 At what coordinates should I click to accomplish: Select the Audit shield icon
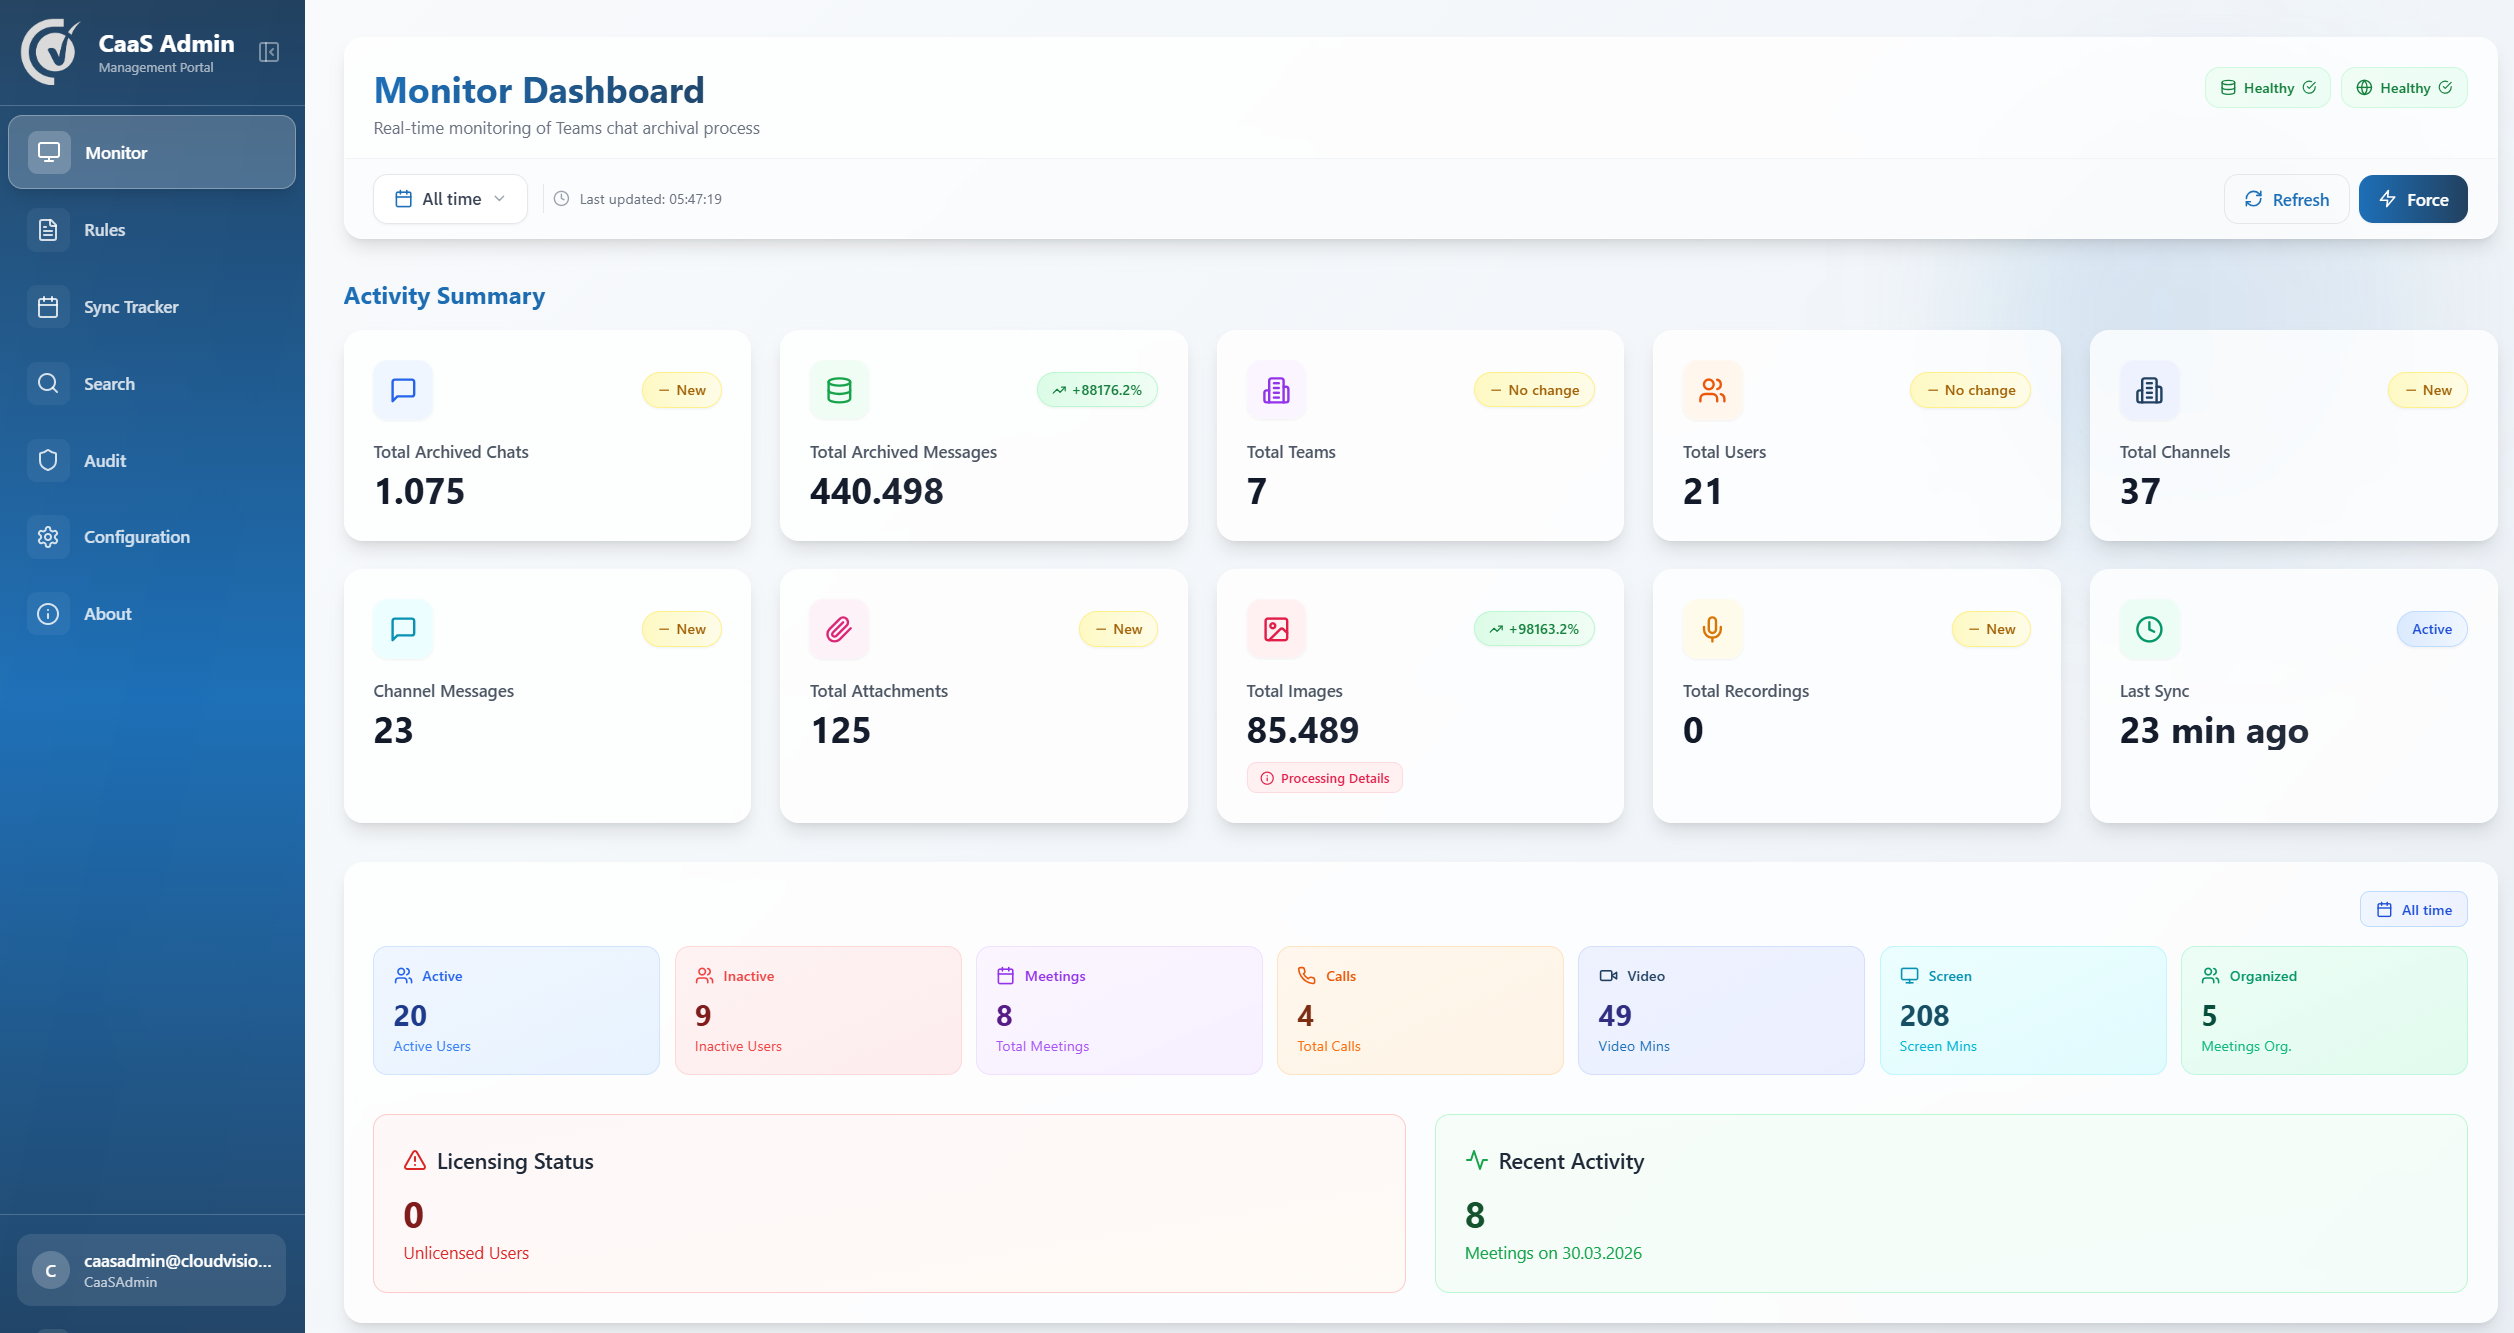[x=50, y=460]
